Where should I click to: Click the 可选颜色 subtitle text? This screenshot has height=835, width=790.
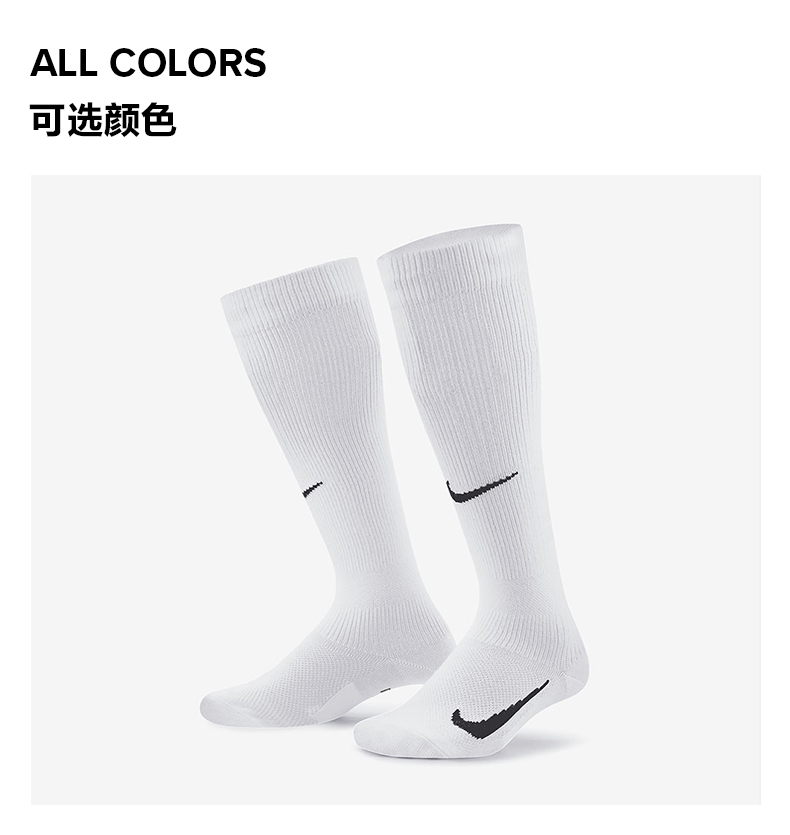click(x=103, y=119)
